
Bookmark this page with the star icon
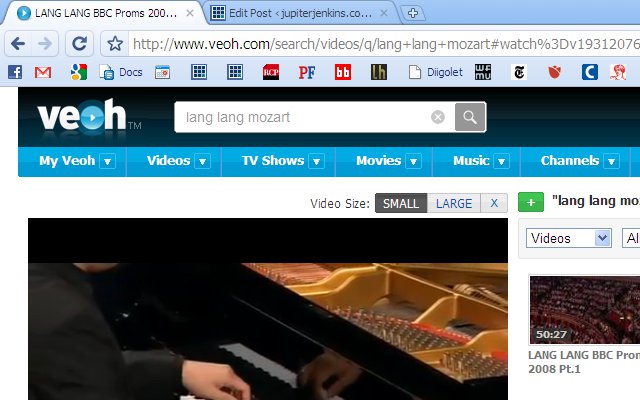click(x=115, y=44)
